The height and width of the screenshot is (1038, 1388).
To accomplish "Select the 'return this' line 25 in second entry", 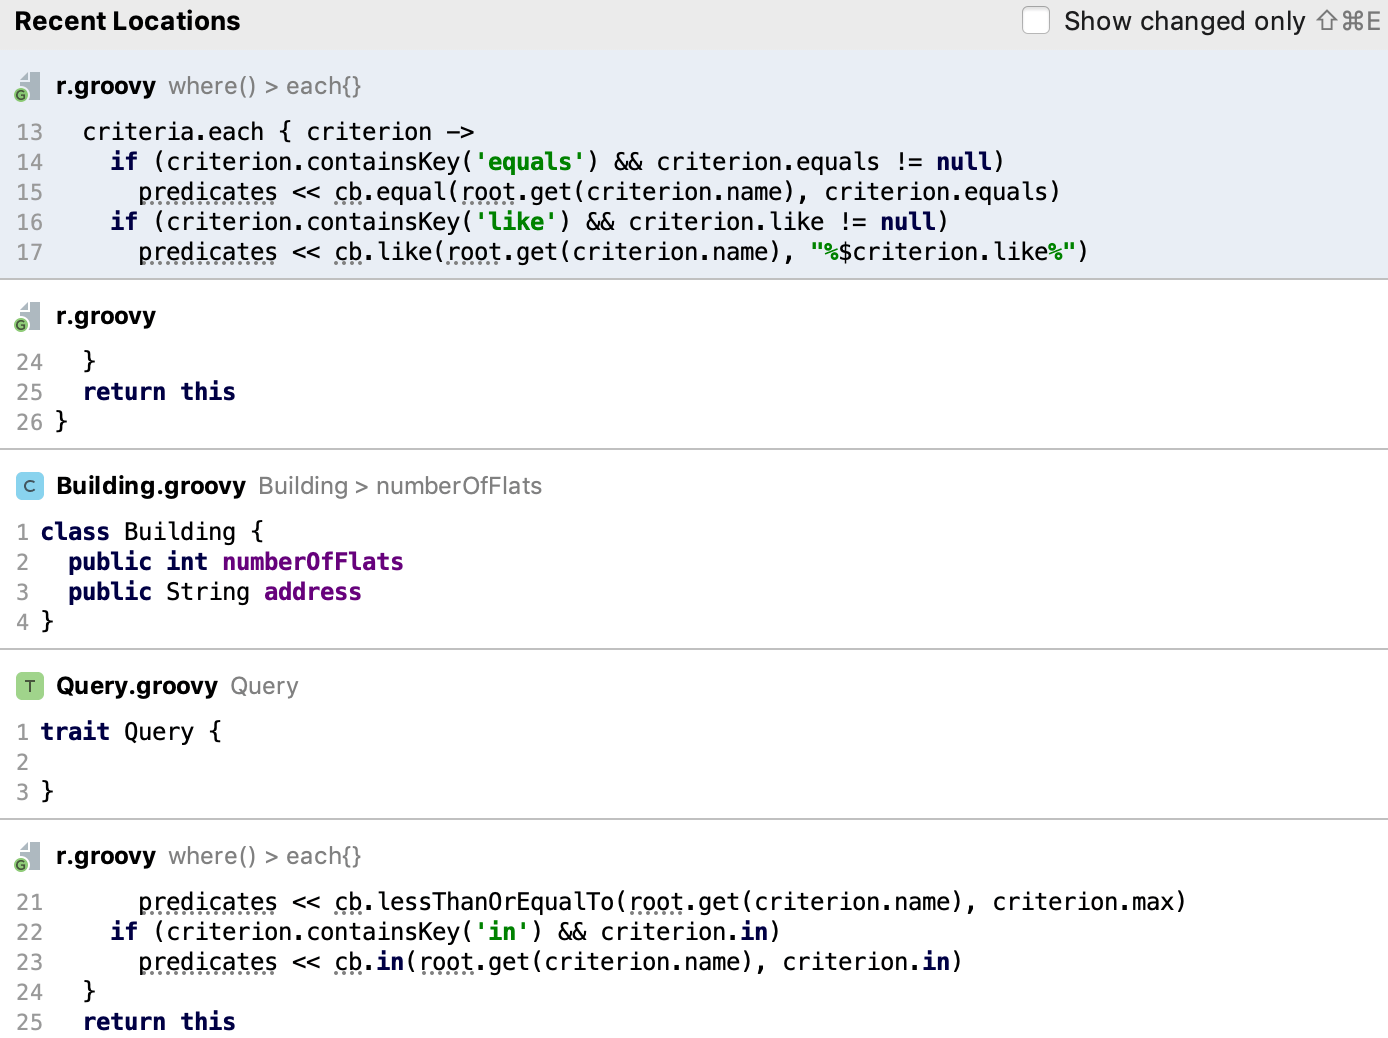I will [159, 392].
